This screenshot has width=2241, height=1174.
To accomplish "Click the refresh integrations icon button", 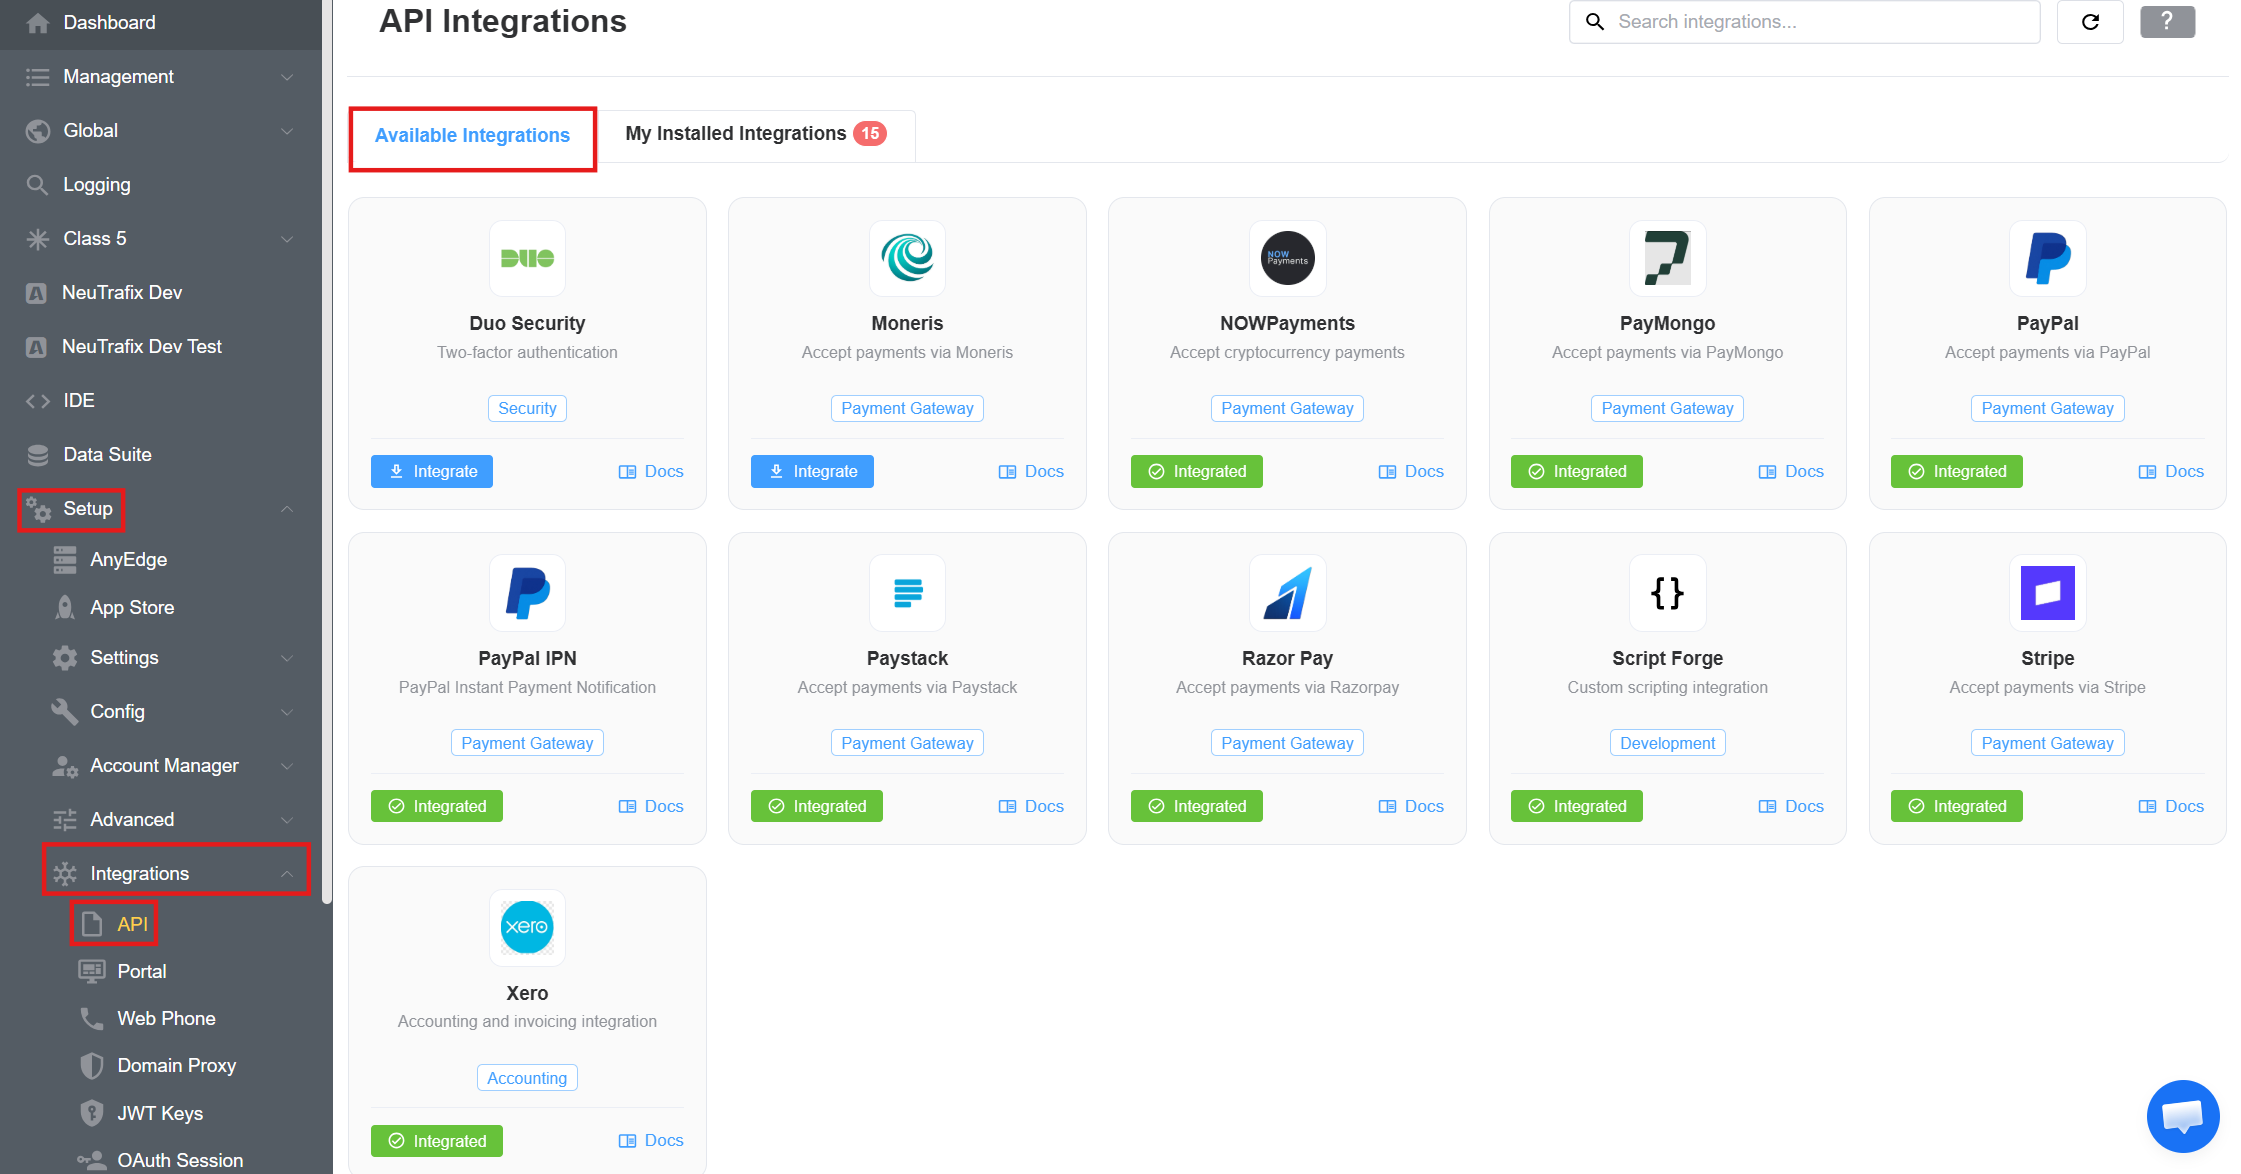I will [x=2090, y=22].
